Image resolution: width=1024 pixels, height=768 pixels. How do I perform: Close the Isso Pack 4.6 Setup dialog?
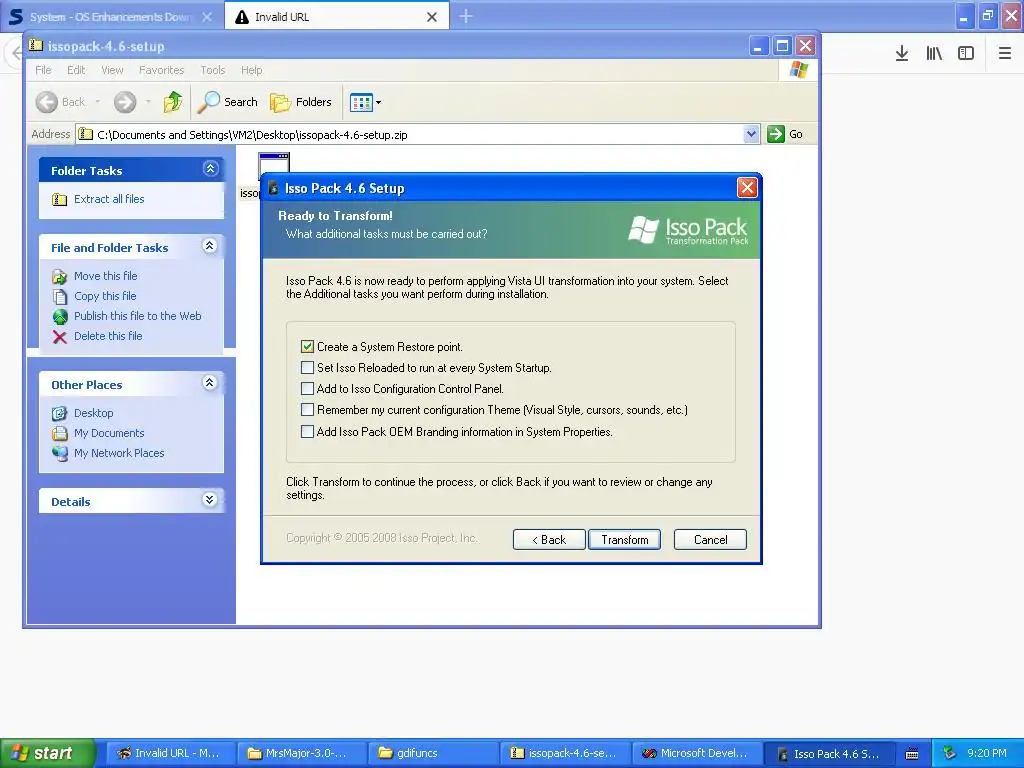click(746, 188)
